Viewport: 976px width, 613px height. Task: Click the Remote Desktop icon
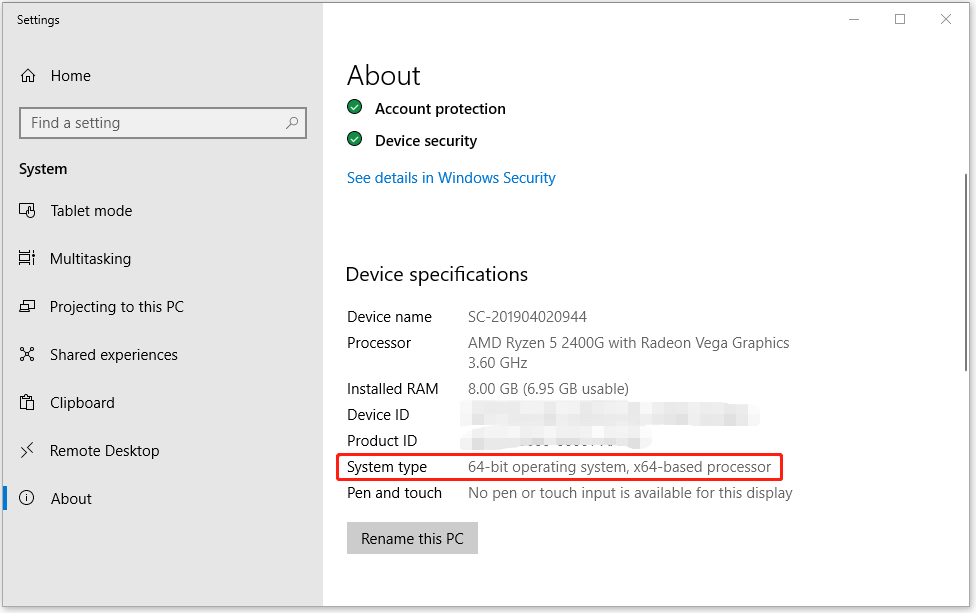(28, 451)
